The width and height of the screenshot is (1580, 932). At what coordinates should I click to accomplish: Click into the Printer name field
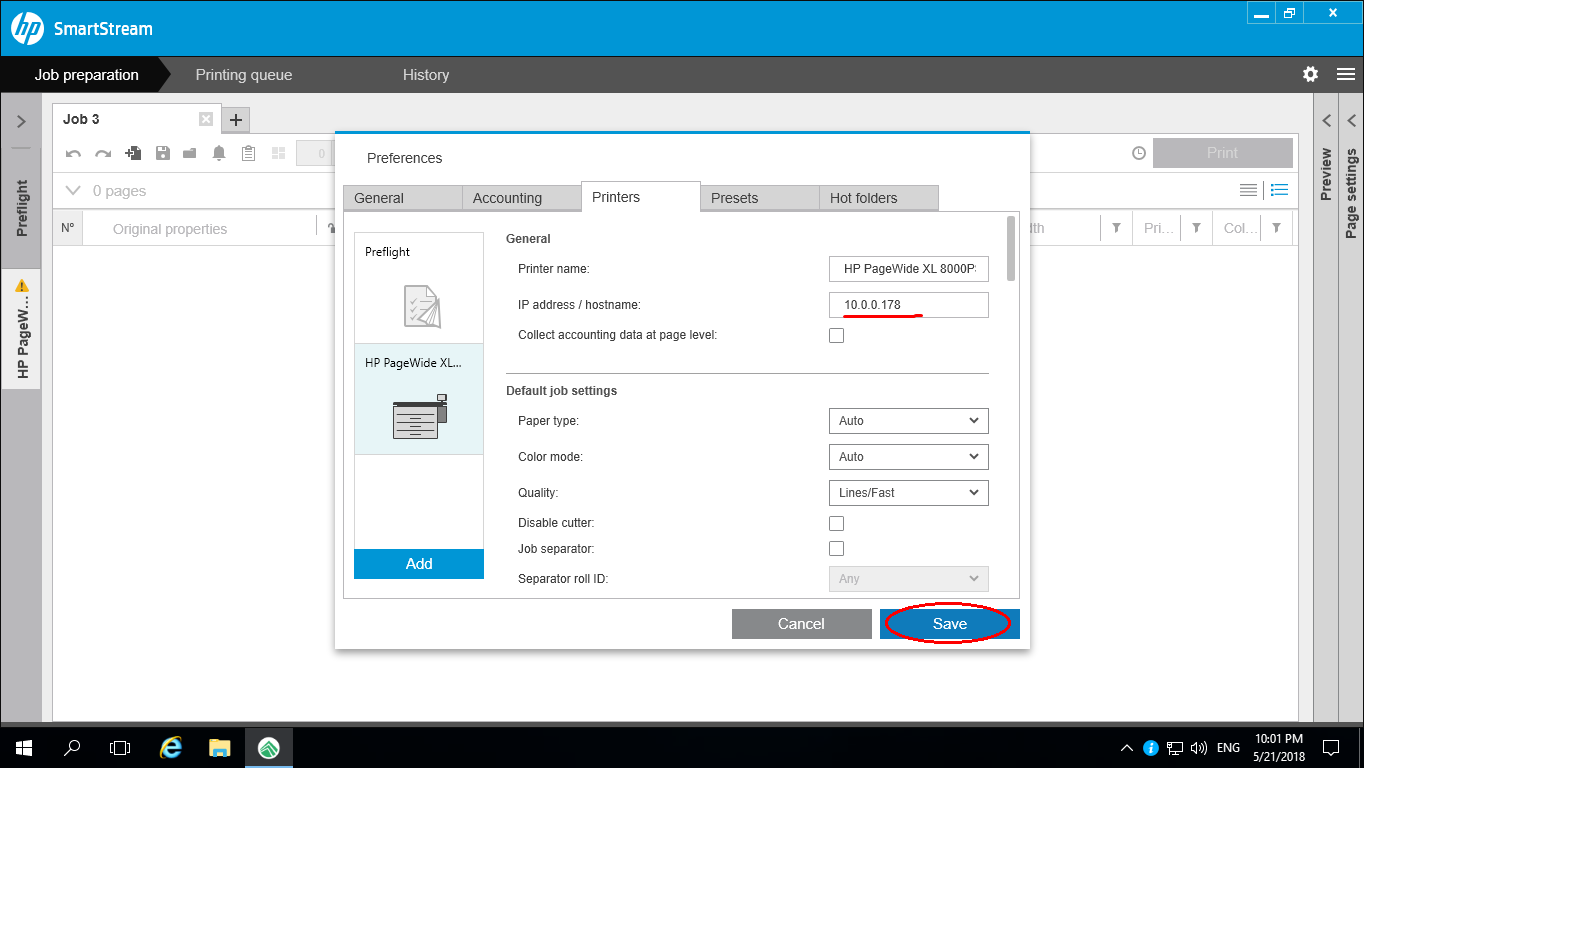908,269
